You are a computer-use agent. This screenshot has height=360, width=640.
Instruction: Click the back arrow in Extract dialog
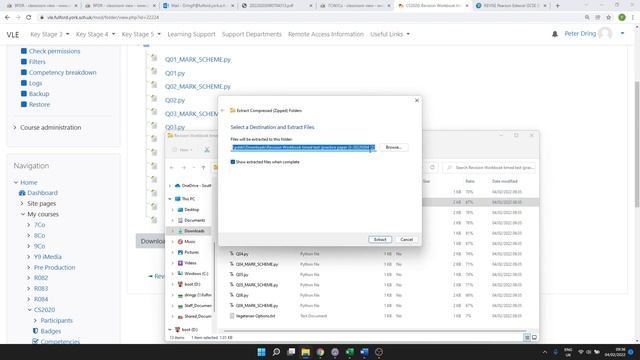tap(222, 110)
